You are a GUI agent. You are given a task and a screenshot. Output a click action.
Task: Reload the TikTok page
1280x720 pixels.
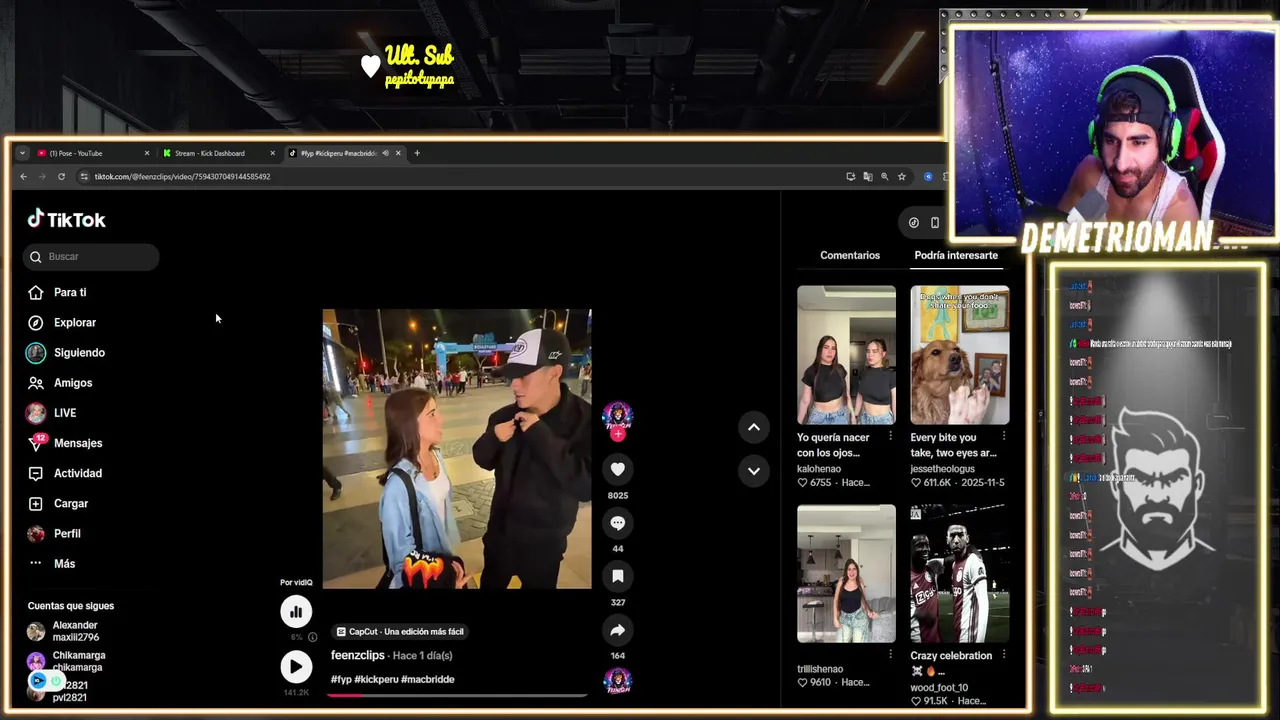click(61, 177)
